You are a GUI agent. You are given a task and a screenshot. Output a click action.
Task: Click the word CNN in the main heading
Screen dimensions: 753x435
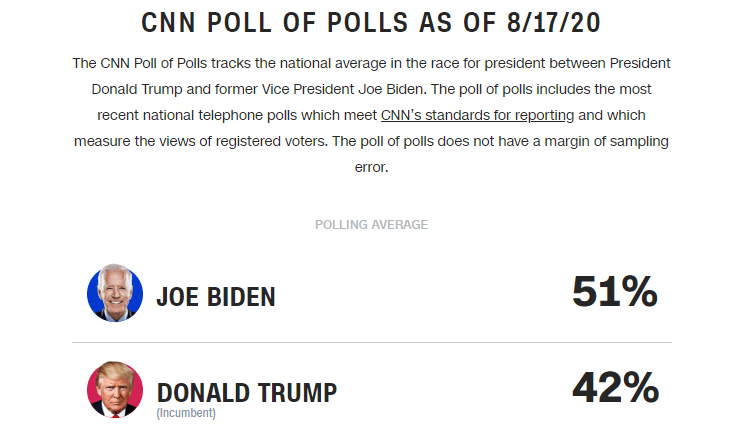point(168,23)
